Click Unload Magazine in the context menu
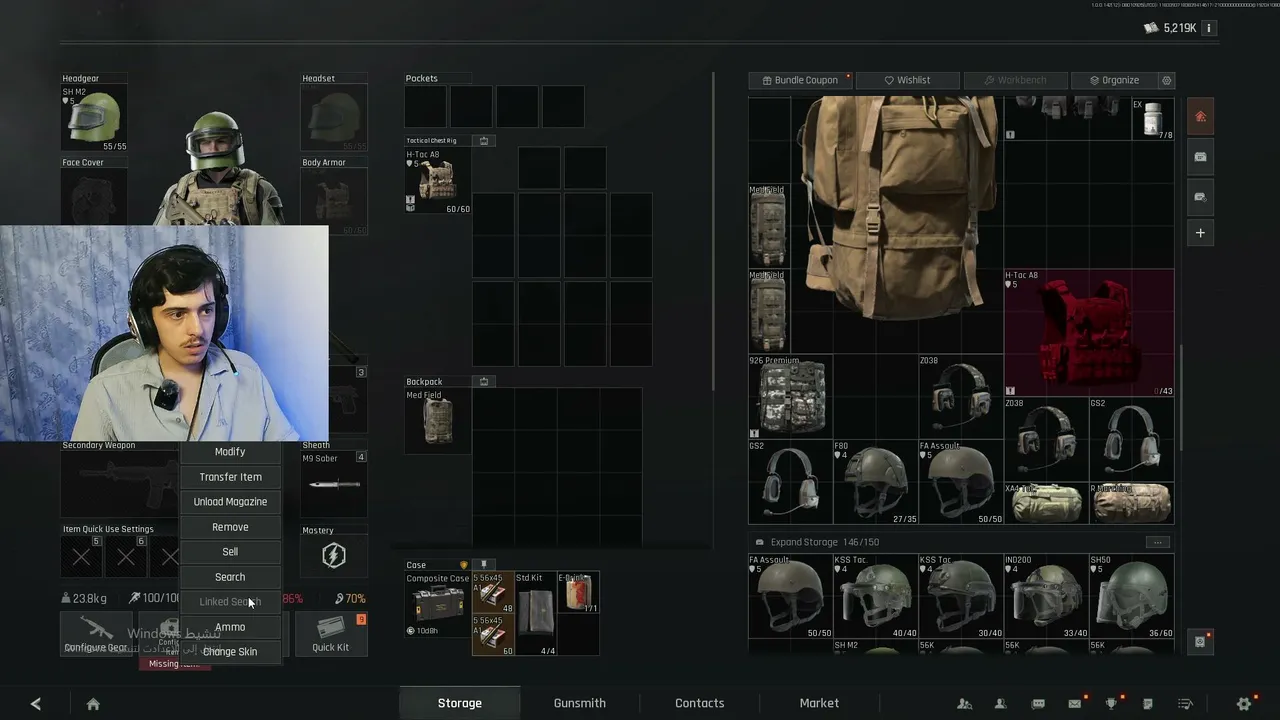The image size is (1280, 720). click(230, 502)
